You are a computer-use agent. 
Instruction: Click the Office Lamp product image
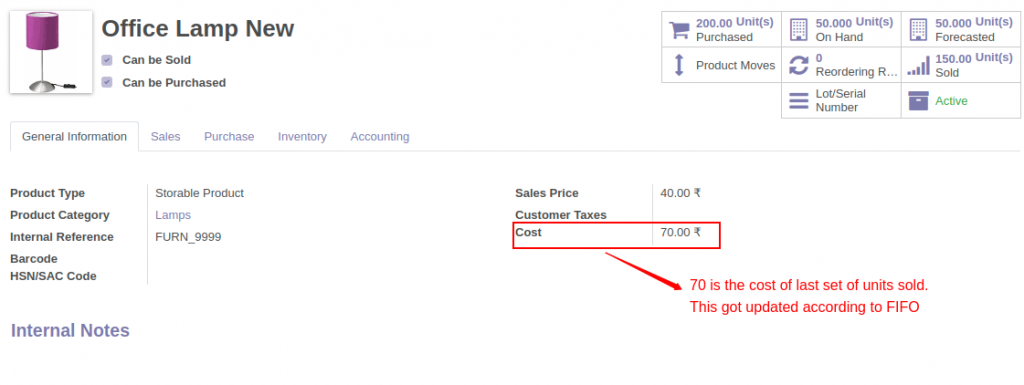point(51,52)
